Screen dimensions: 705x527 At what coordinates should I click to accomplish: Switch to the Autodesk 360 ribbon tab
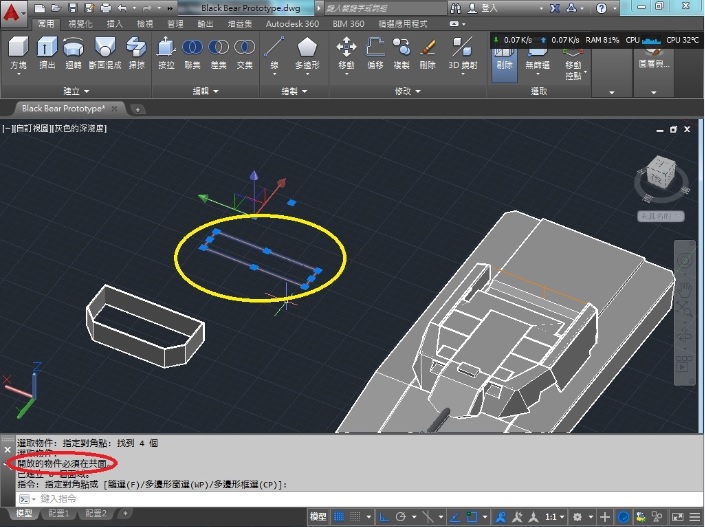point(292,24)
